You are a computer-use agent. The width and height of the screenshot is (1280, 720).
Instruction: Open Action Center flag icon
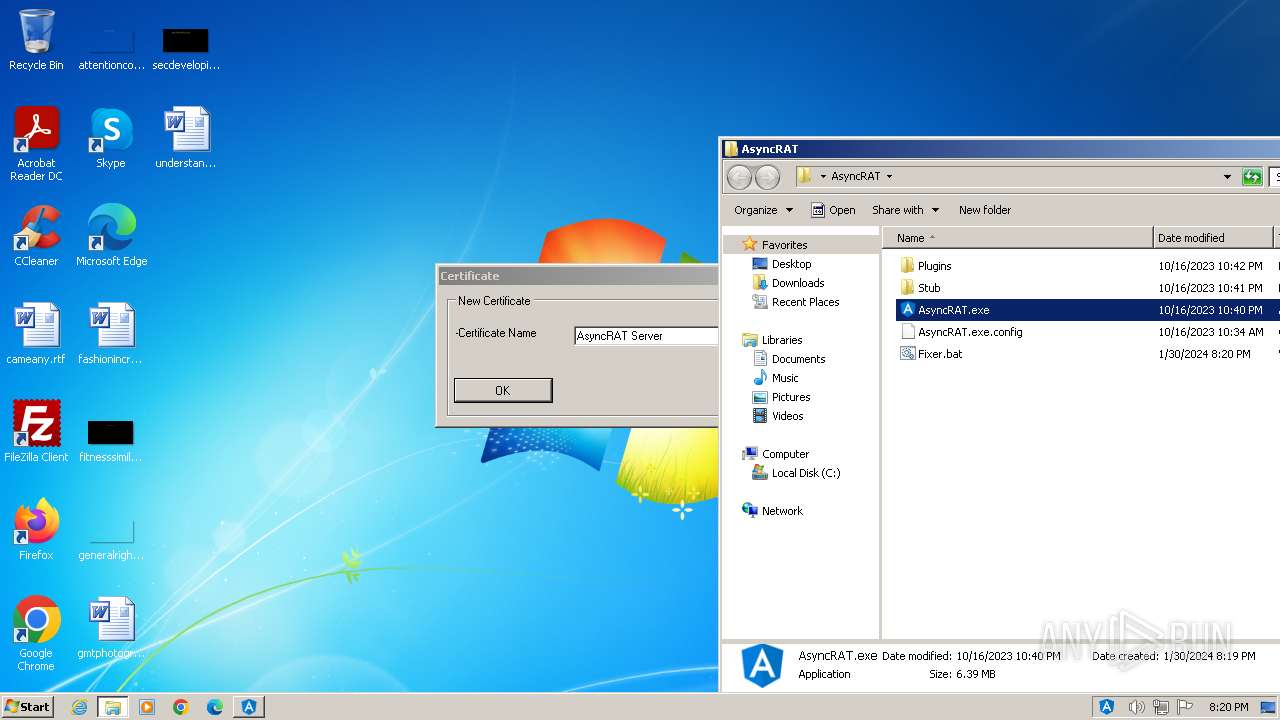point(1185,707)
